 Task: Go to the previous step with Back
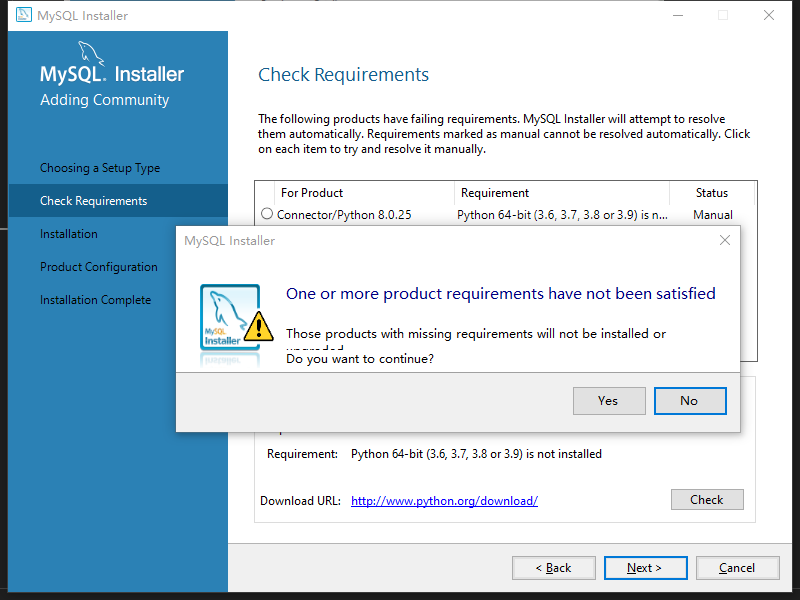tap(553, 568)
